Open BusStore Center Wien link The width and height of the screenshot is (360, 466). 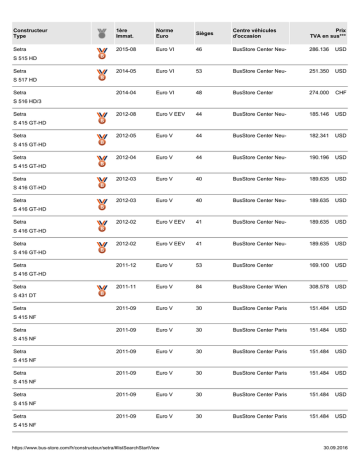[260, 287]
